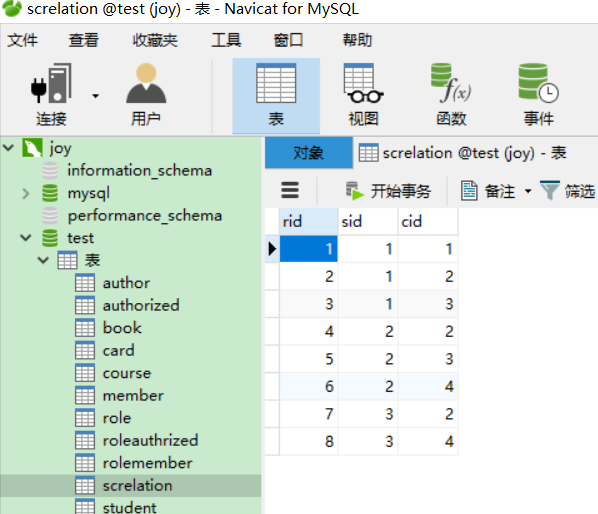The image size is (598, 514).
Task: Expand the mysql database node
Action: (x=26, y=193)
